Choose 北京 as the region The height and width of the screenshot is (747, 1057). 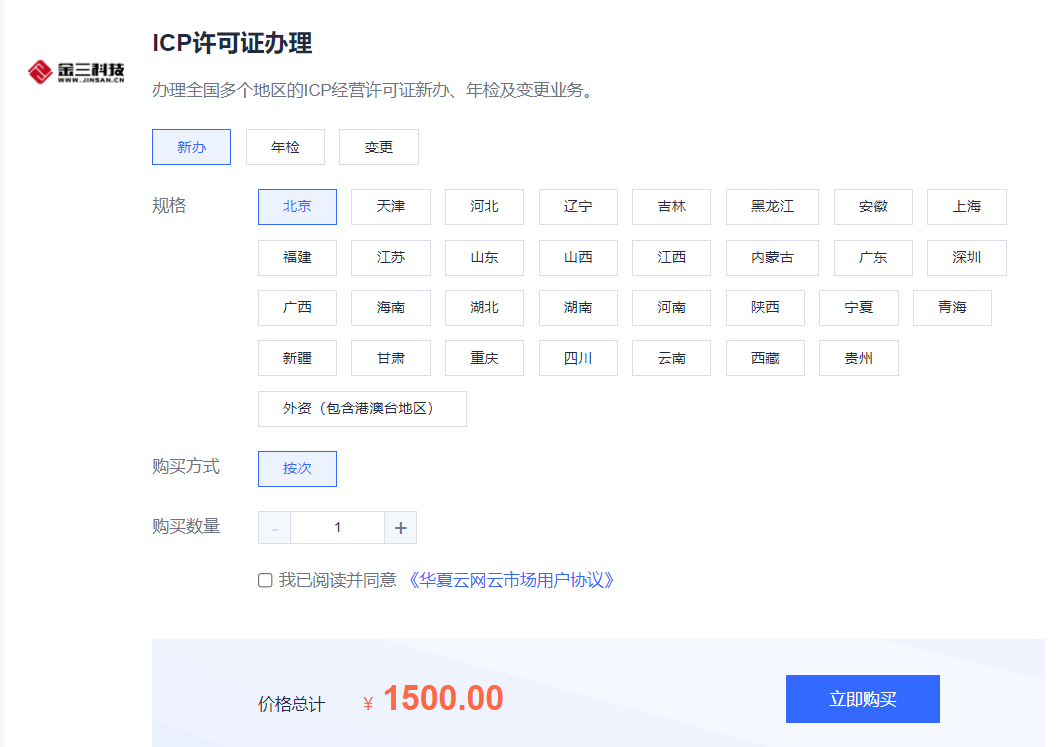pos(297,207)
